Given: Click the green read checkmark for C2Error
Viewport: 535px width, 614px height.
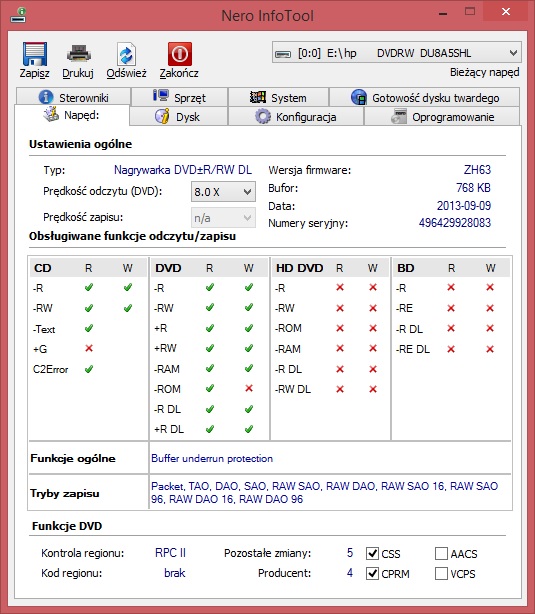Looking at the screenshot, I should coord(89,368).
